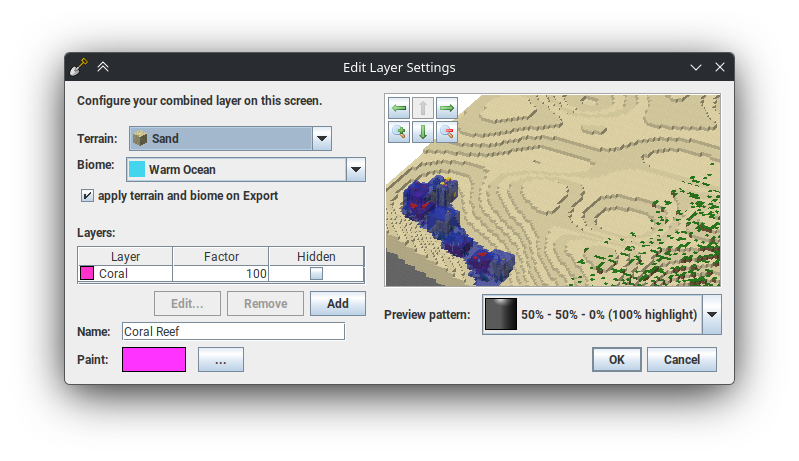799x461 pixels.
Task: Expand the Preview pattern dropdown
Action: click(712, 314)
